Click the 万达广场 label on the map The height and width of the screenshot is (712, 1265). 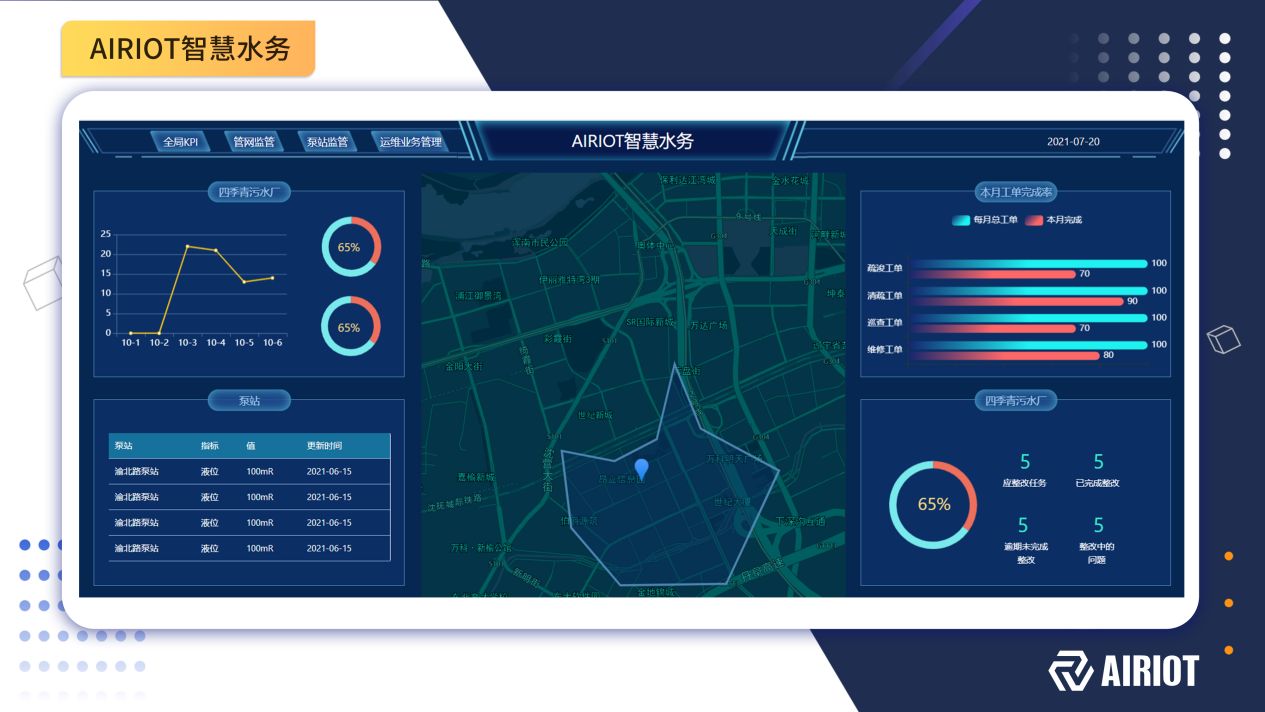(708, 326)
